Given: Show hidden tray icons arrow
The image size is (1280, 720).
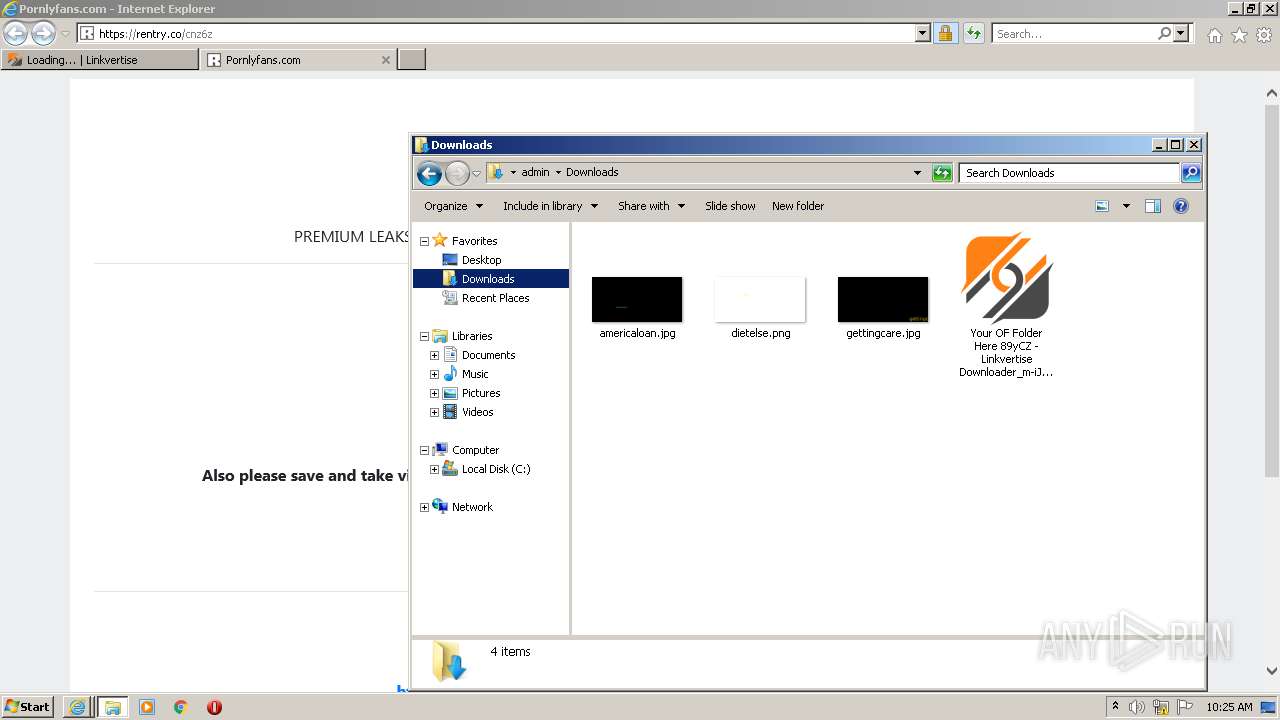Looking at the screenshot, I should [x=1115, y=707].
